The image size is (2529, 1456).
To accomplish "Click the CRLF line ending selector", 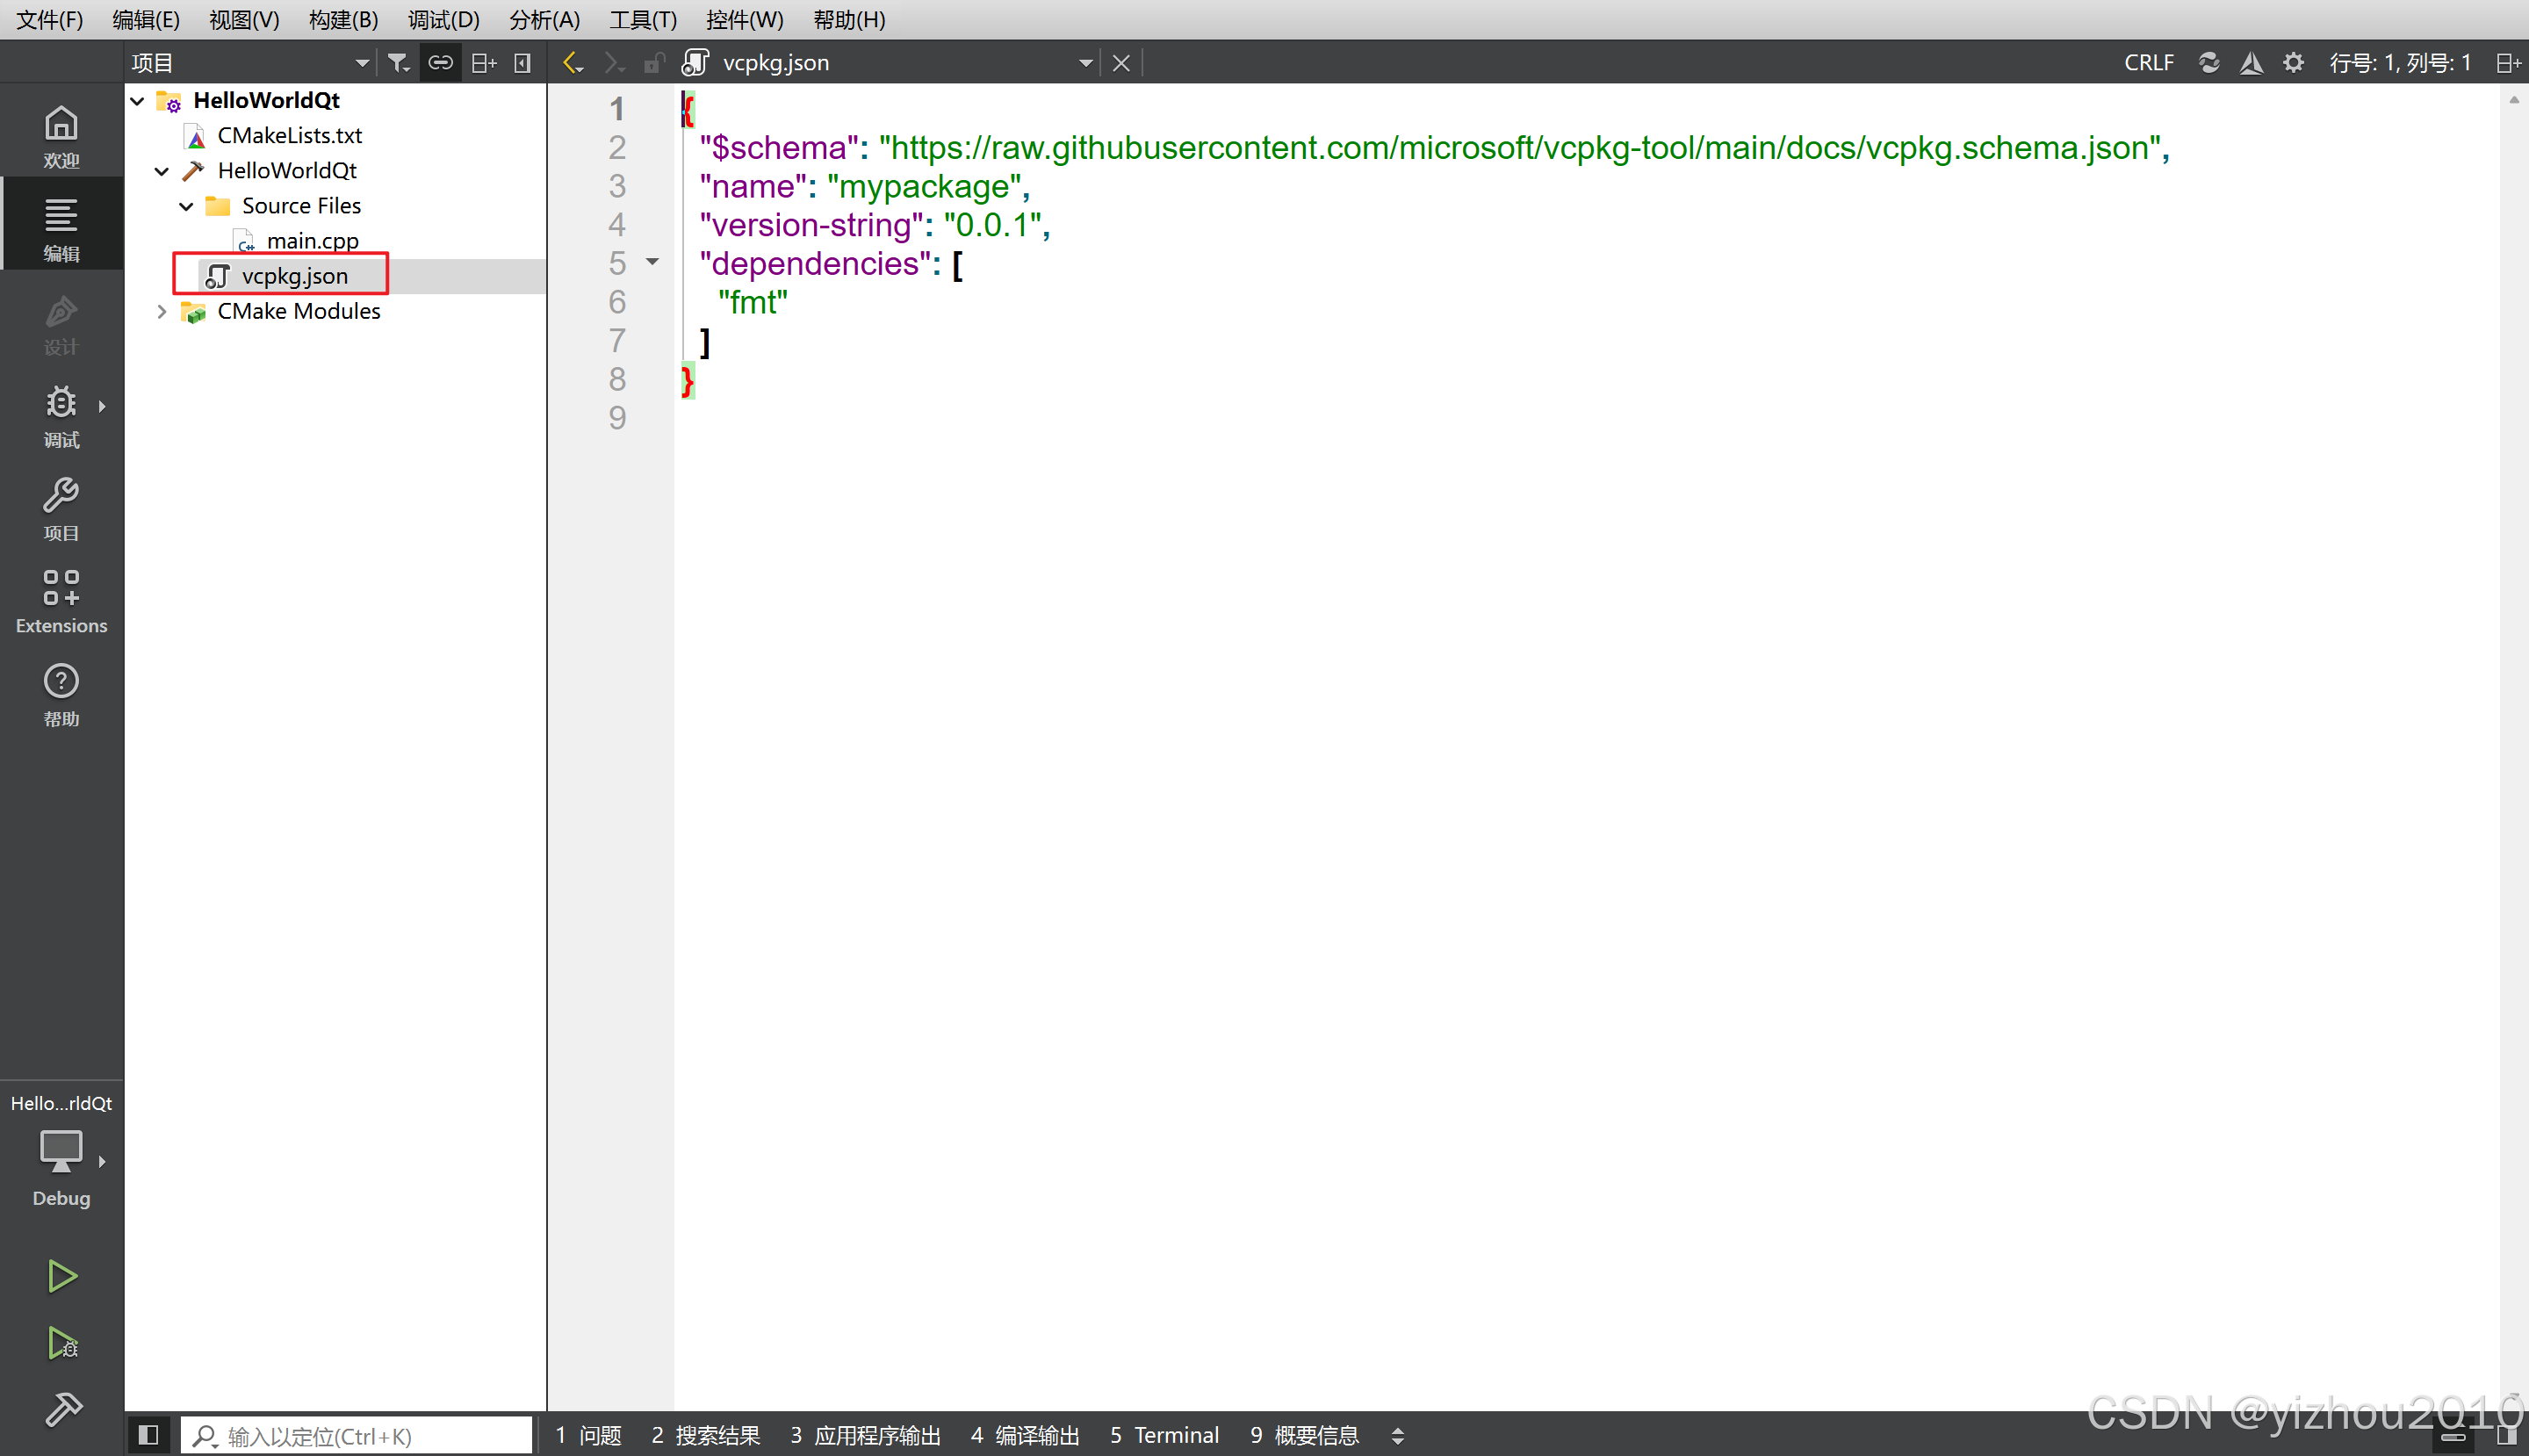I will (x=2148, y=63).
